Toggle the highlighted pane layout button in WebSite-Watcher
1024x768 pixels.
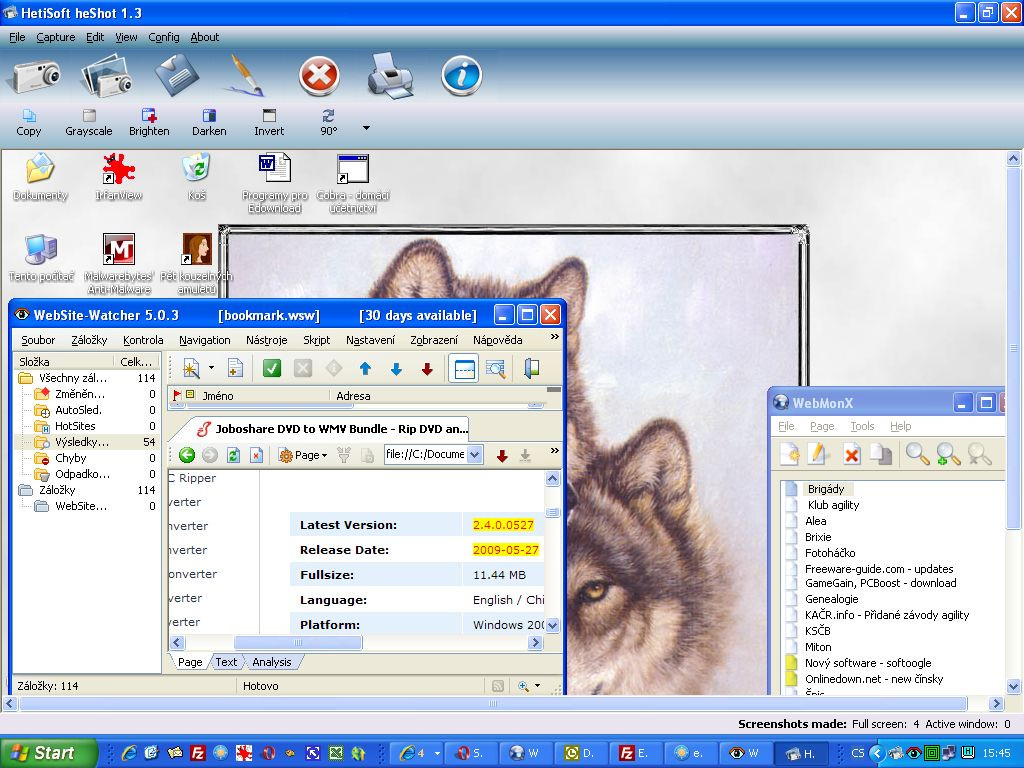coord(464,368)
